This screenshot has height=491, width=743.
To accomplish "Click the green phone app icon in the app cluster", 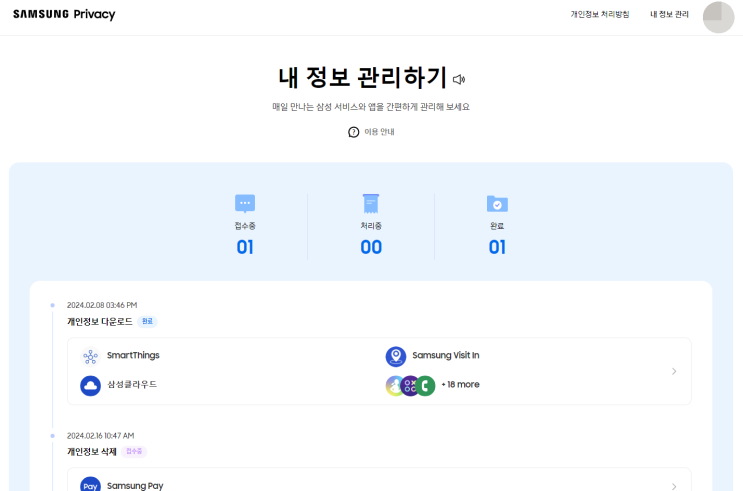I will click(426, 386).
